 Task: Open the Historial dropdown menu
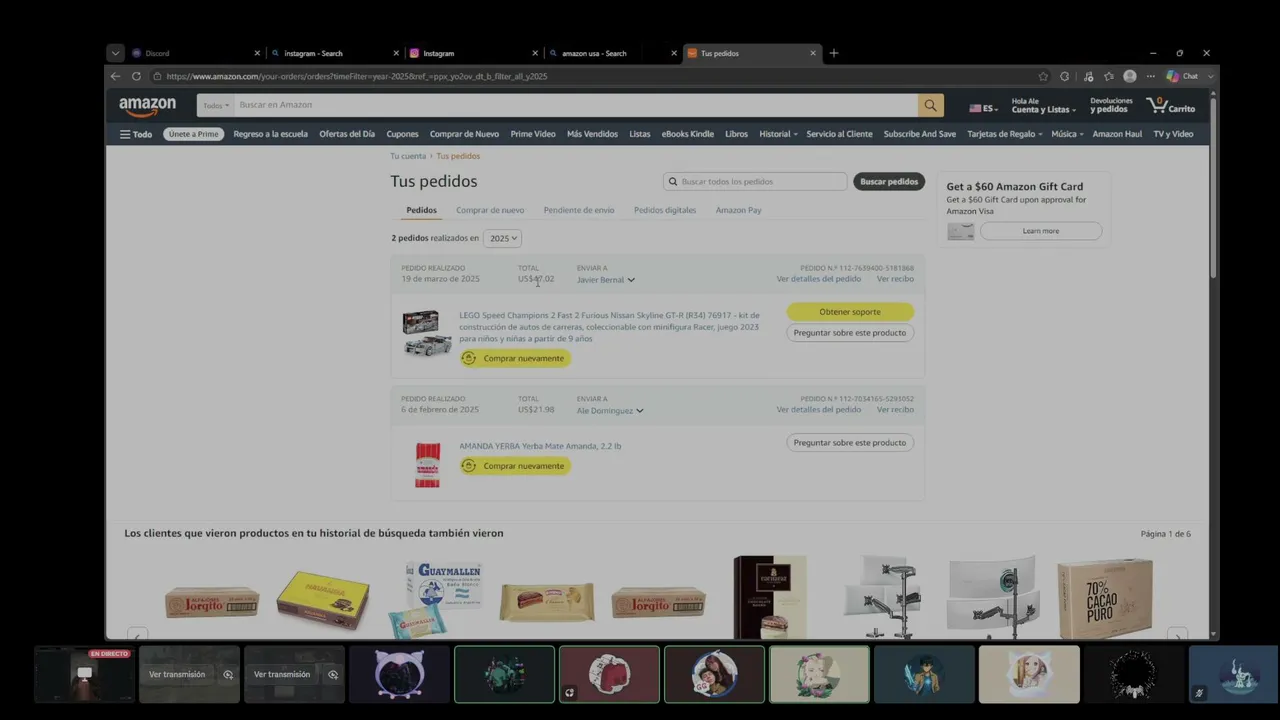778,134
